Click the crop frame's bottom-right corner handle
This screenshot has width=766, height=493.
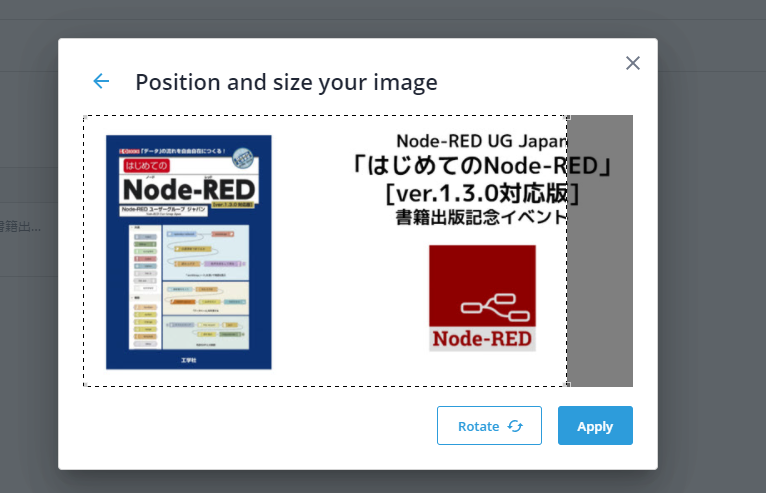(567, 385)
